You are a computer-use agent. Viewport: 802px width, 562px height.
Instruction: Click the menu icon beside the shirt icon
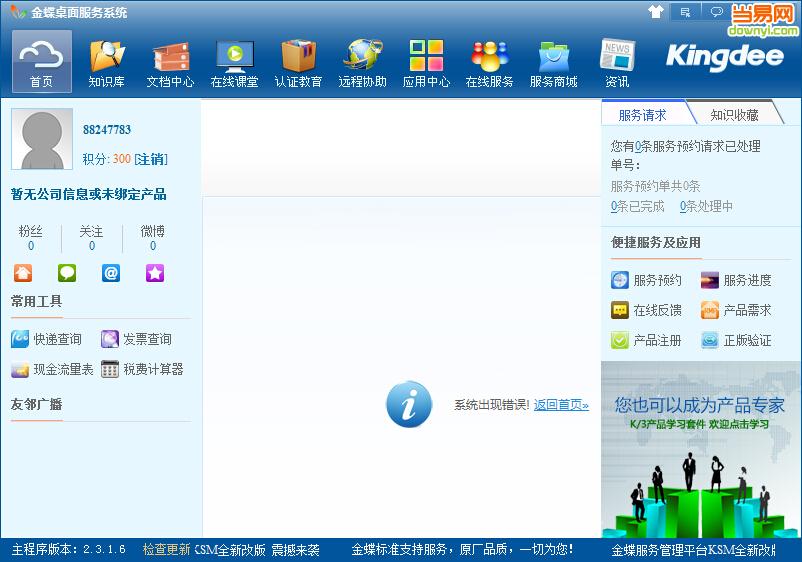(685, 11)
